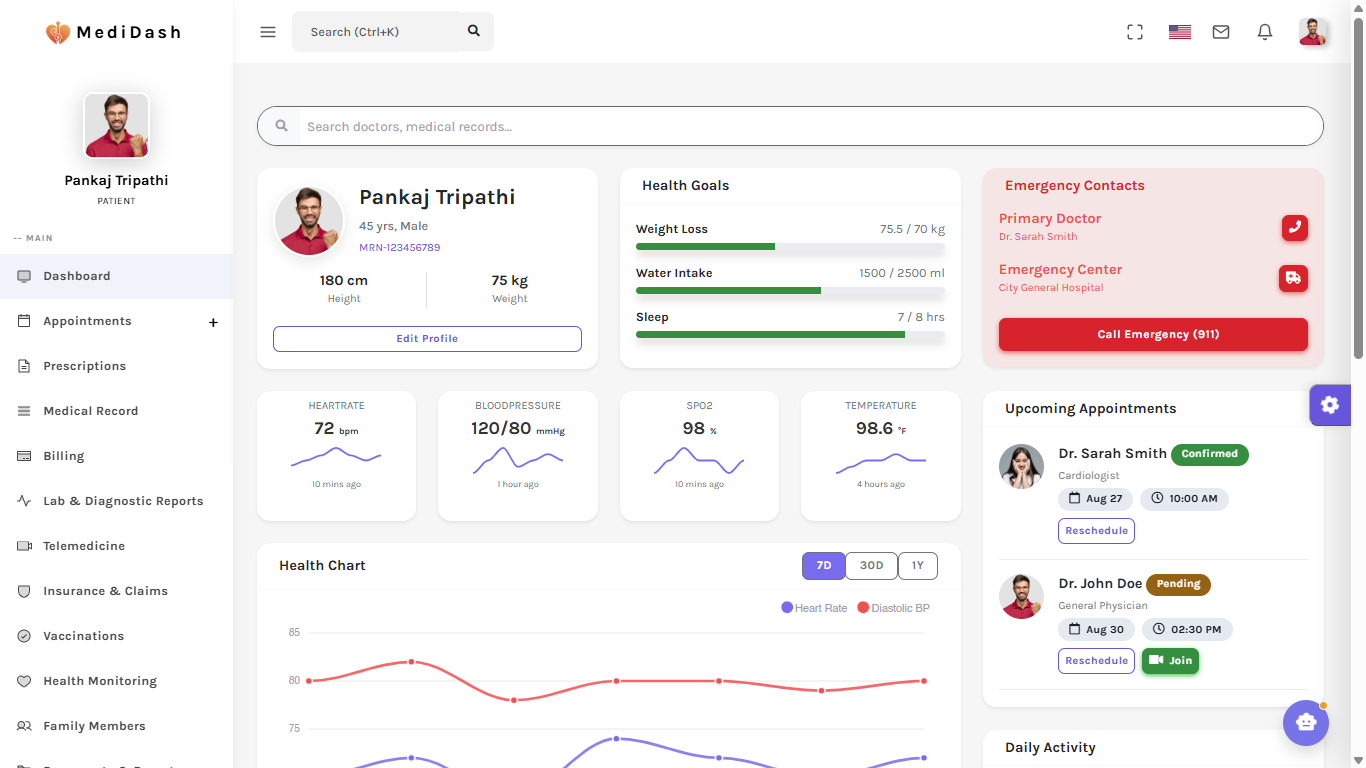1366x768 pixels.
Task: Open the mail messages icon
Action: tap(1221, 32)
